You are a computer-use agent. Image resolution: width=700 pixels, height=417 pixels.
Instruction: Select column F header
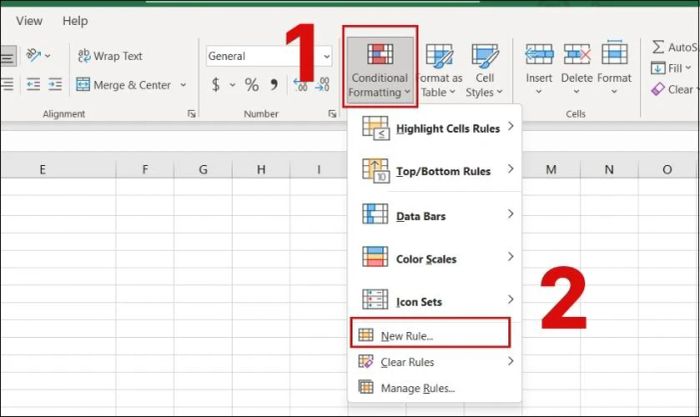tap(145, 169)
